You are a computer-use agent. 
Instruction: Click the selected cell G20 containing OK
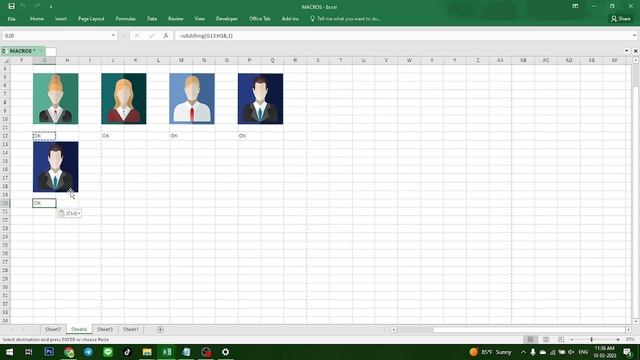pos(44,203)
